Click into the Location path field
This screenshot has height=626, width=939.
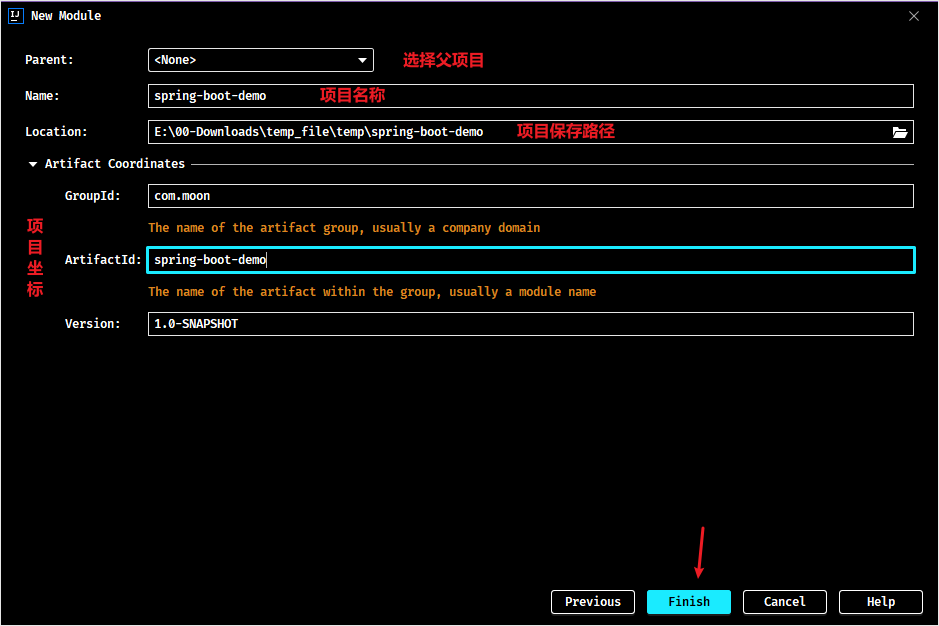click(519, 132)
